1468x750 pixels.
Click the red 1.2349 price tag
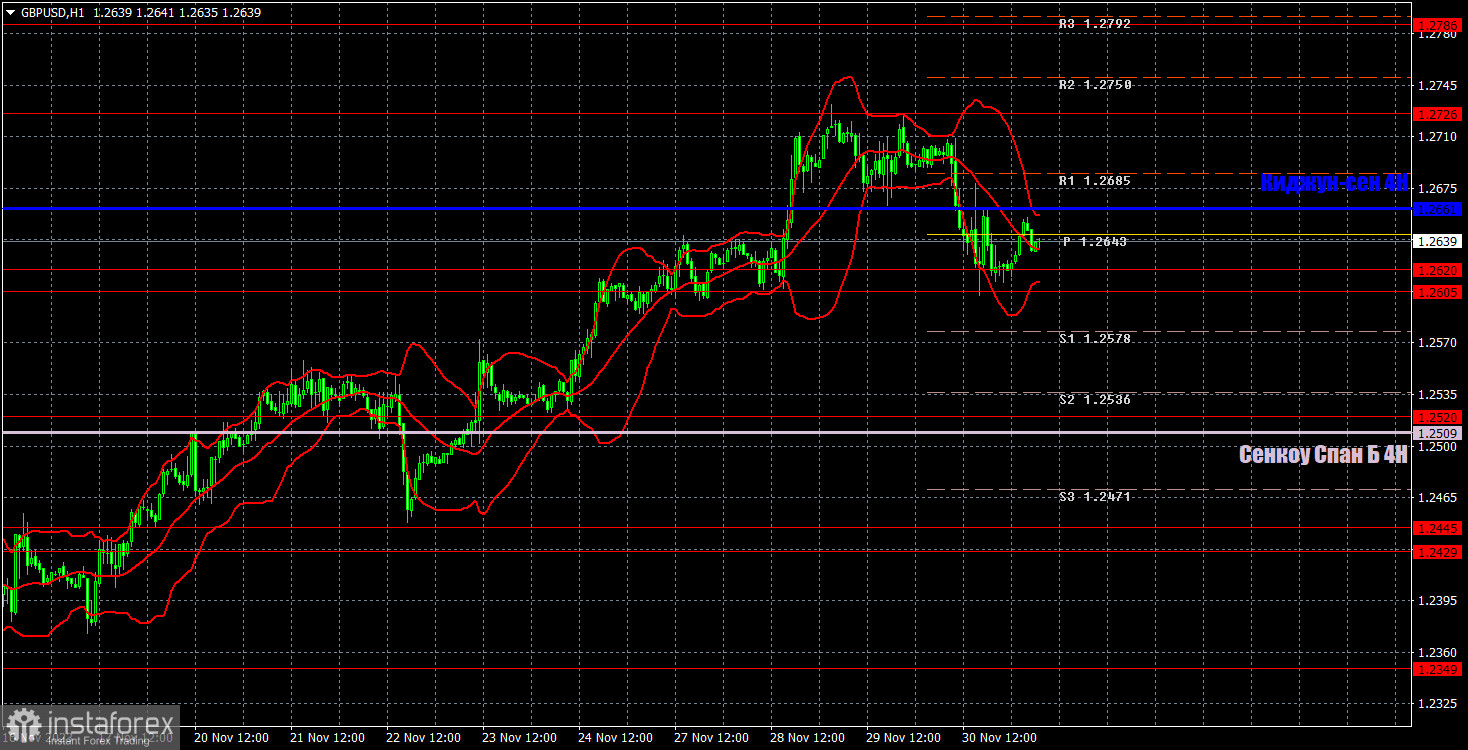point(1438,668)
